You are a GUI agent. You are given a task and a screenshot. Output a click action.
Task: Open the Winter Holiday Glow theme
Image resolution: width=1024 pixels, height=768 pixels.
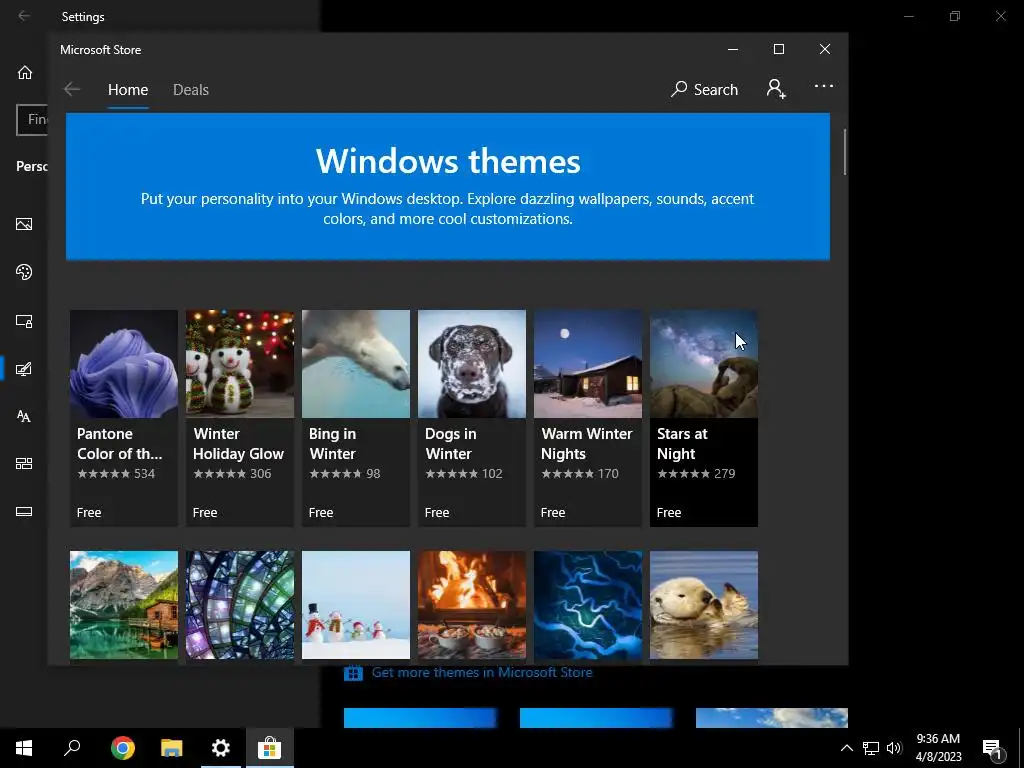coord(240,418)
